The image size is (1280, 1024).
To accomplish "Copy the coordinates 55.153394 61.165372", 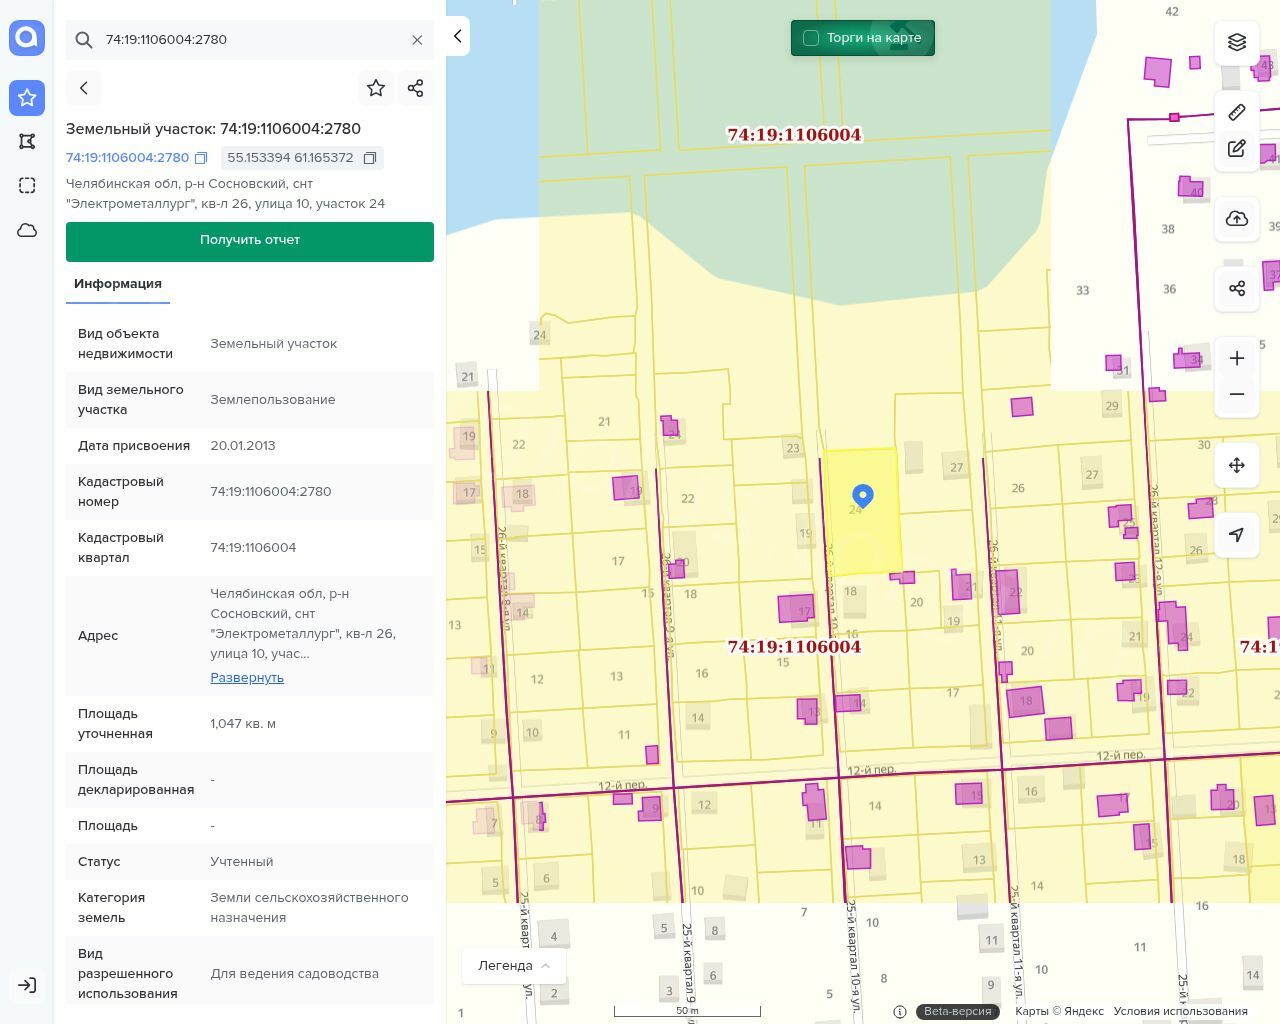I will (x=370, y=158).
